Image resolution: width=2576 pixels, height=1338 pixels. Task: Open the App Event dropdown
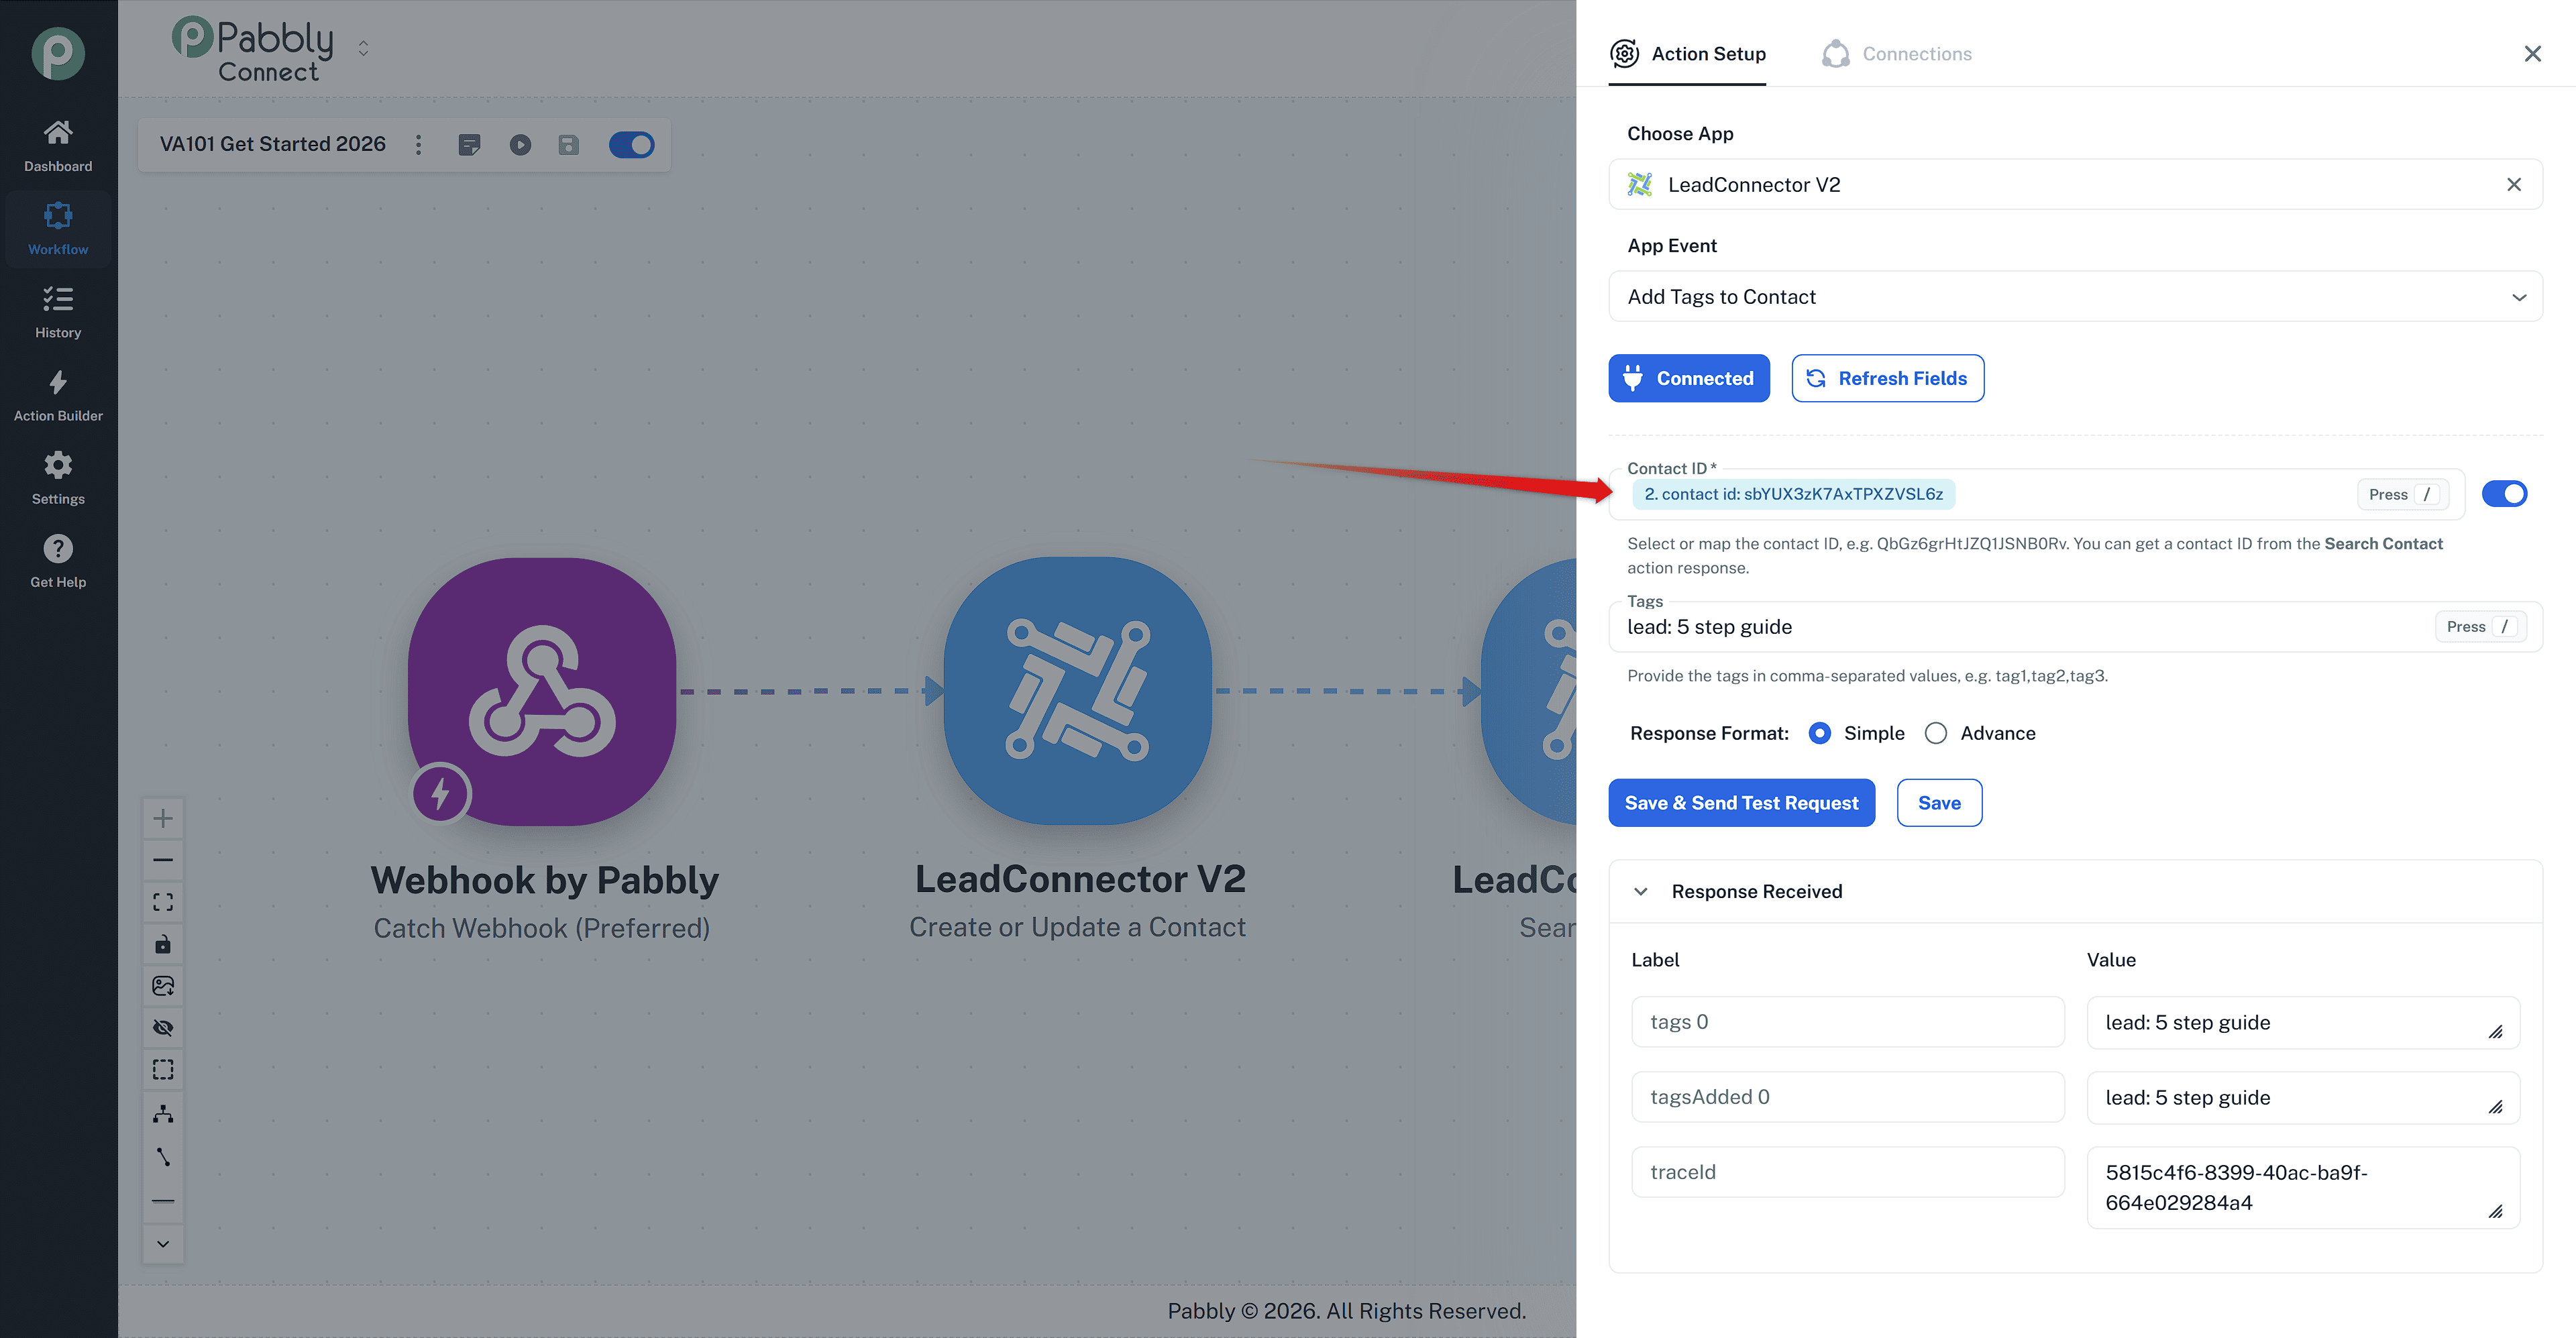coord(2075,297)
